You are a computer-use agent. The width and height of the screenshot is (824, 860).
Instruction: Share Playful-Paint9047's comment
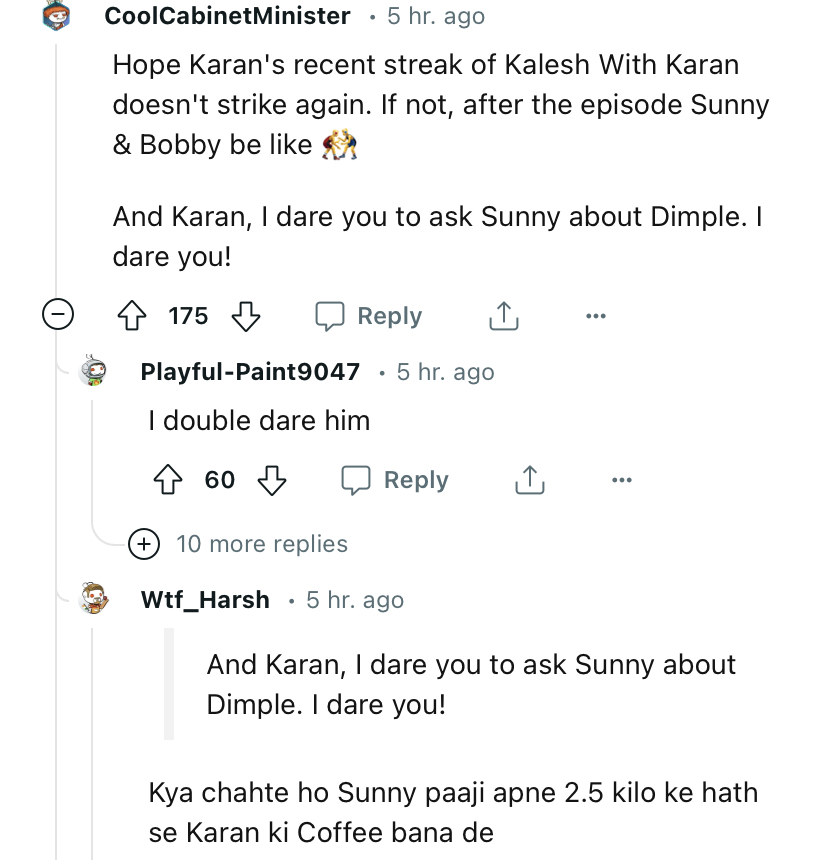pos(530,481)
